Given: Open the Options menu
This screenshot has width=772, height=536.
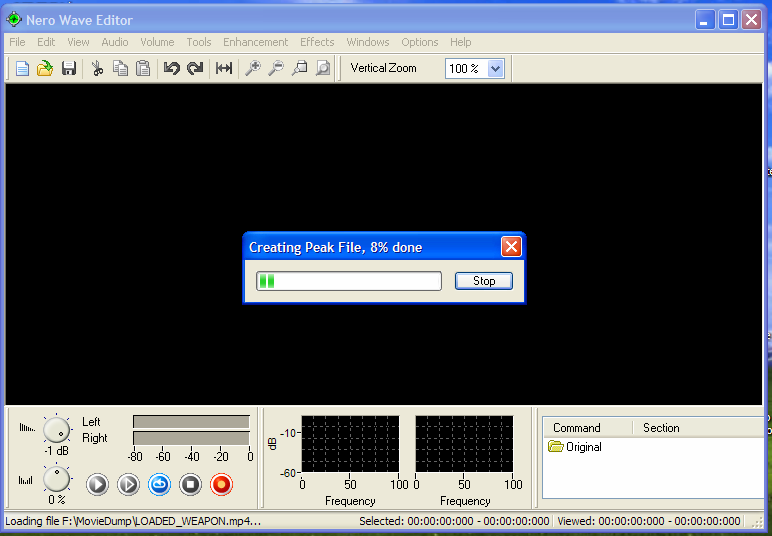Looking at the screenshot, I should pos(419,42).
